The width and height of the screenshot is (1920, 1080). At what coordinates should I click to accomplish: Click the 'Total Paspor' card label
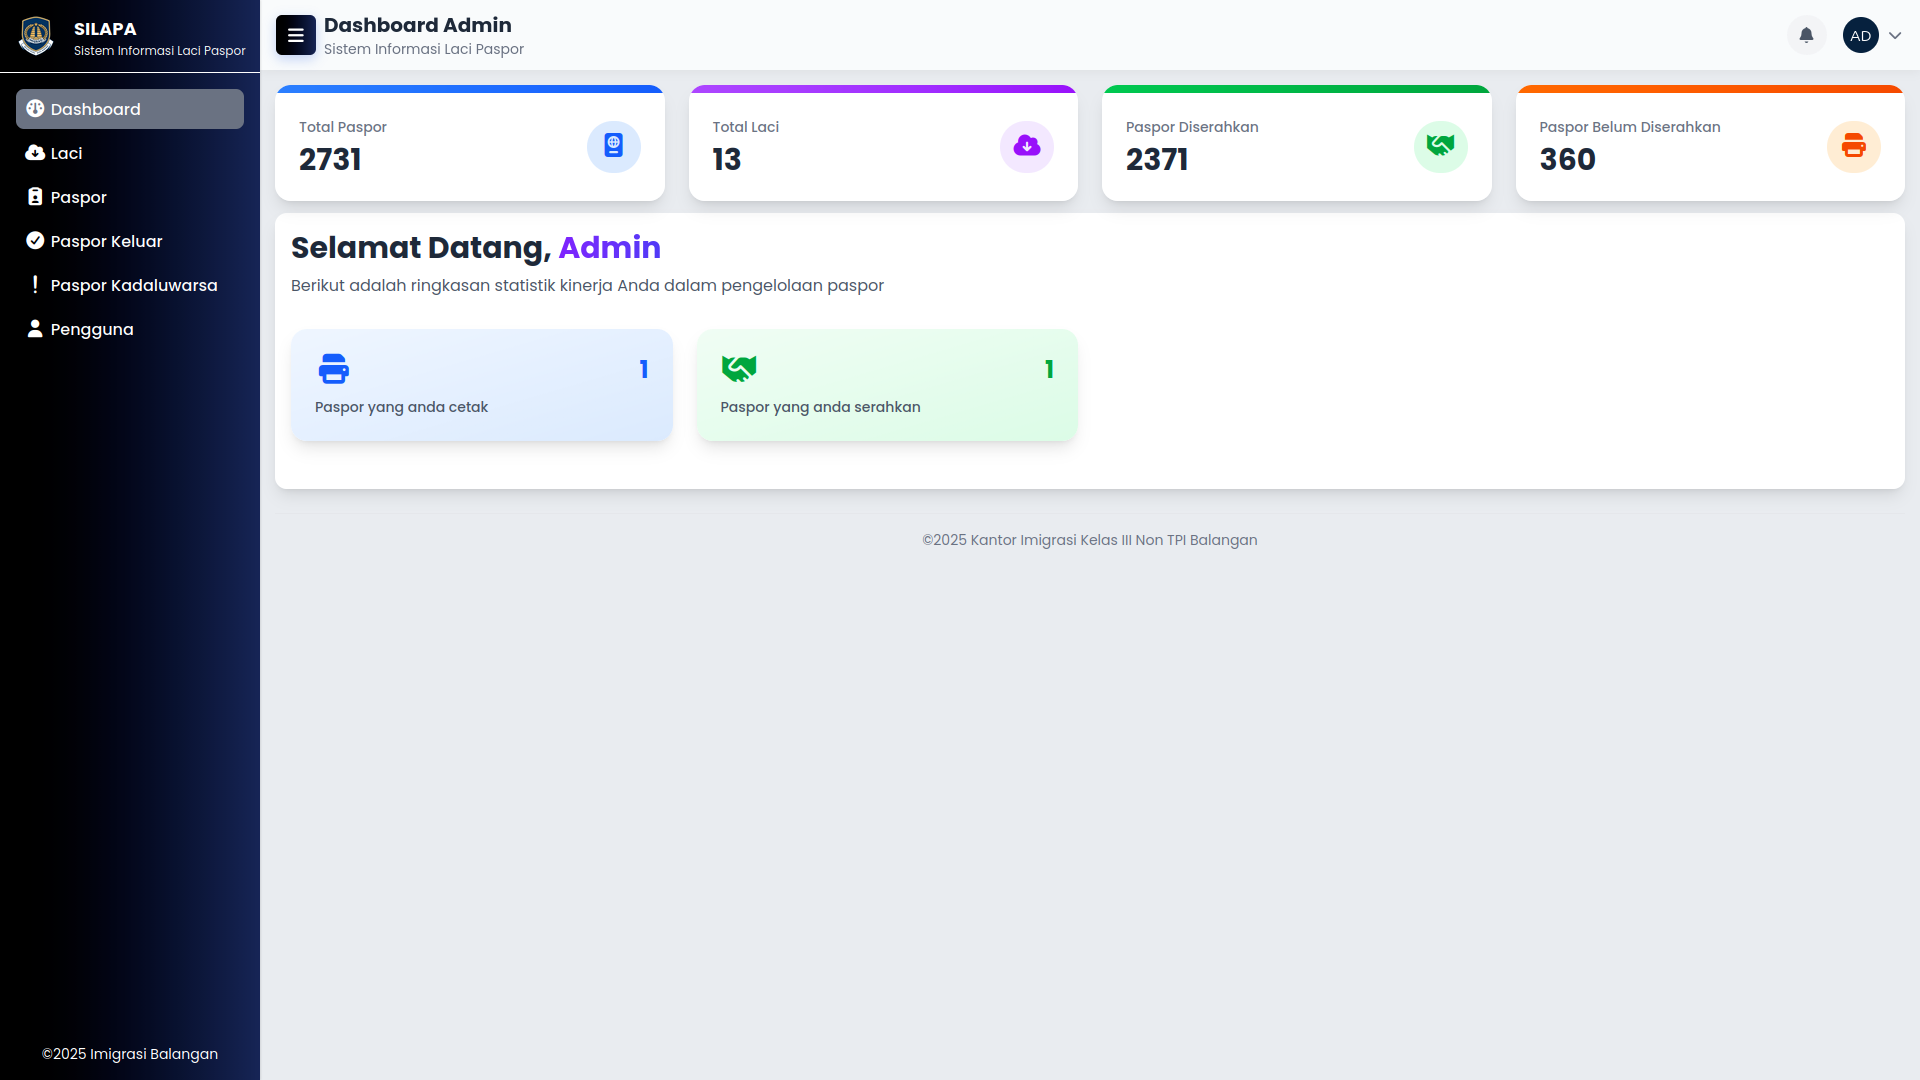click(x=343, y=127)
